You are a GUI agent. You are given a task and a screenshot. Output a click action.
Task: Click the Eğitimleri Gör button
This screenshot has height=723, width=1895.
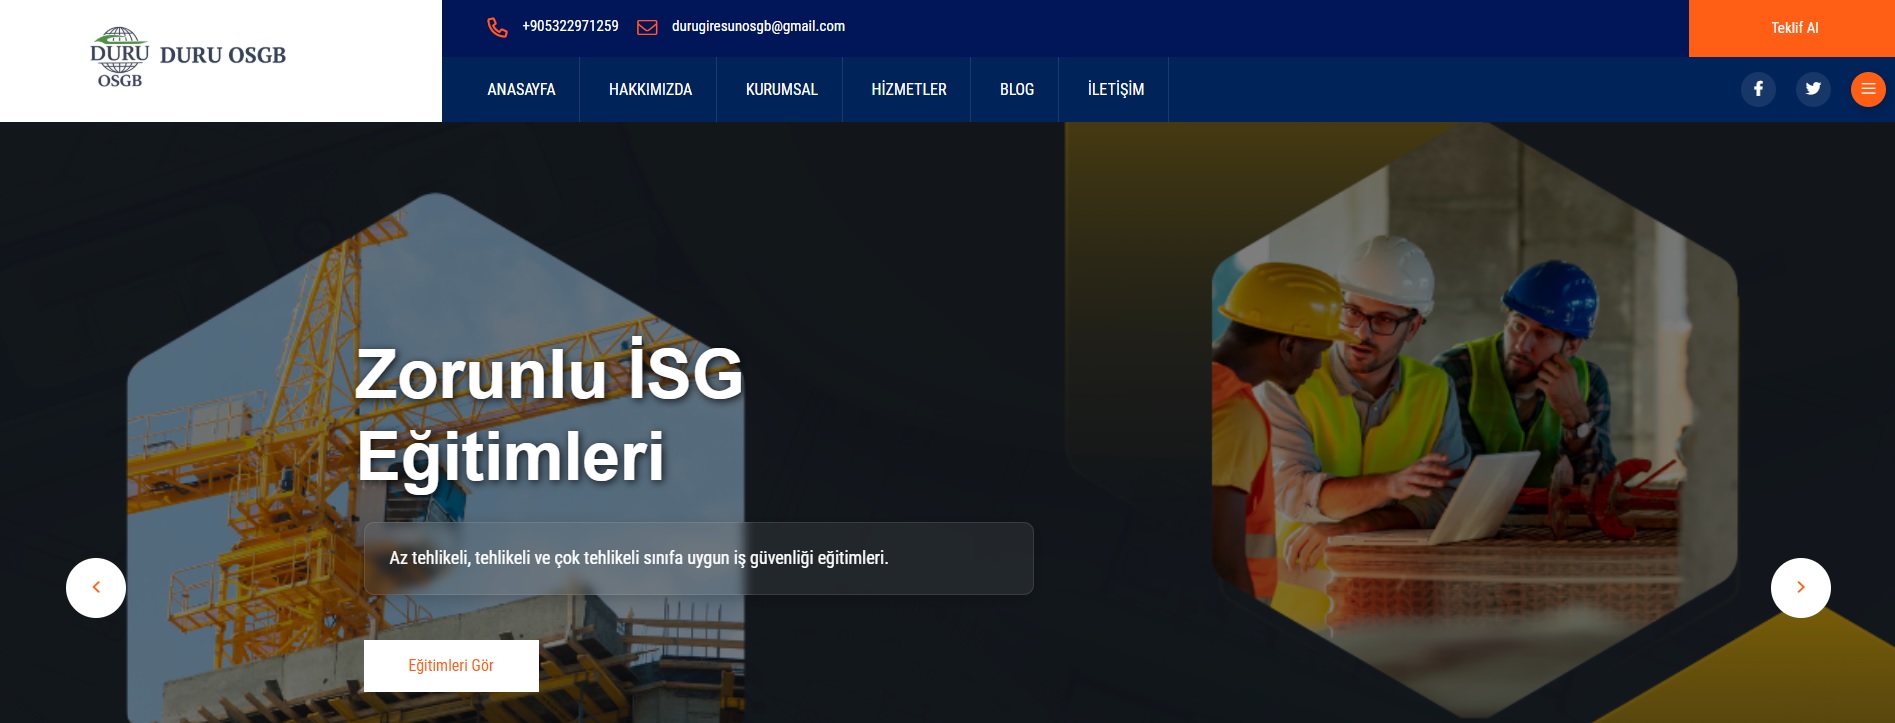(x=451, y=666)
